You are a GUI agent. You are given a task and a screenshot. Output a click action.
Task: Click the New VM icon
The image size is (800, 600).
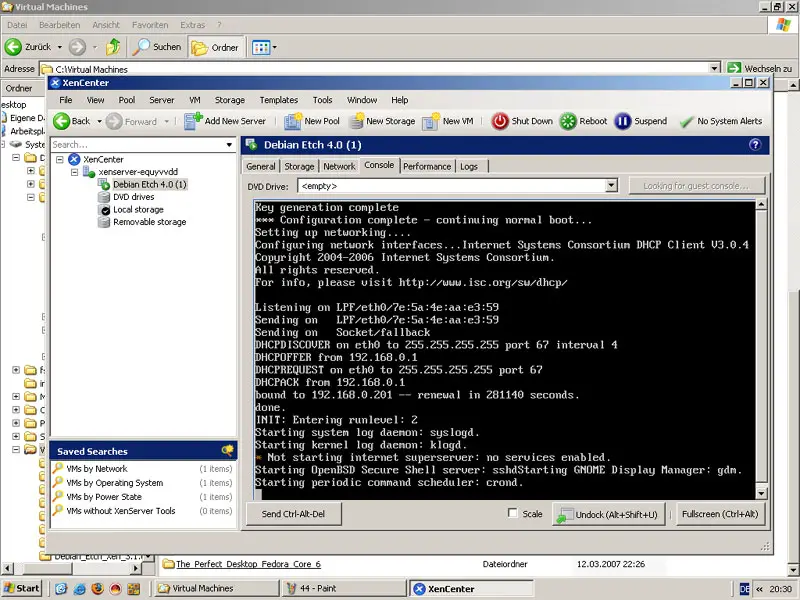coord(431,121)
